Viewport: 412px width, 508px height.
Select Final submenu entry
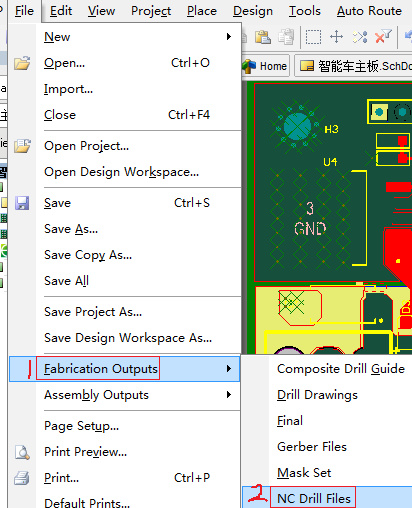[x=328, y=421]
